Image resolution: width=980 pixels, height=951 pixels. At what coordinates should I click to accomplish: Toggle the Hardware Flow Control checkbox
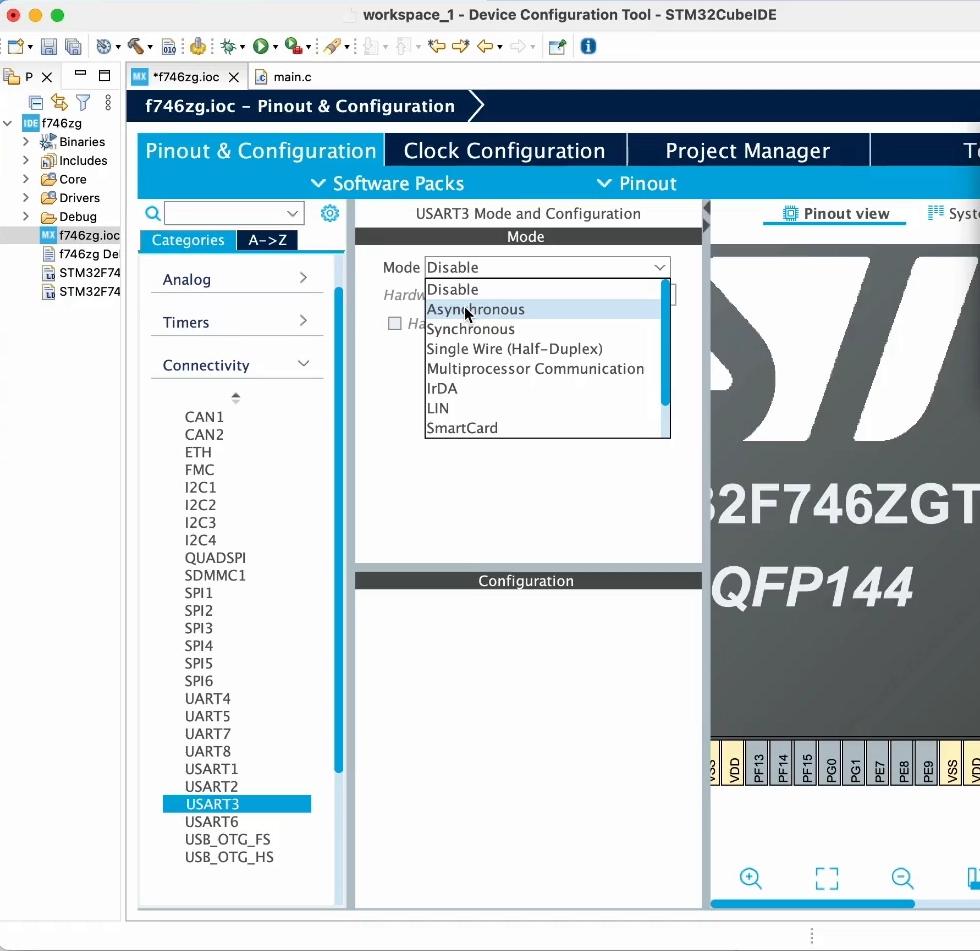[x=394, y=323]
